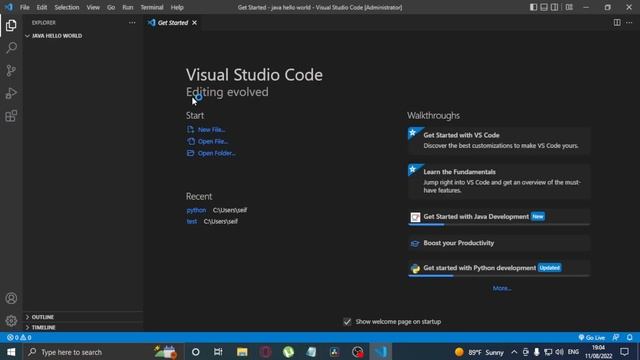Open the Manage gear icon
The height and width of the screenshot is (360, 640).
click(x=11, y=321)
